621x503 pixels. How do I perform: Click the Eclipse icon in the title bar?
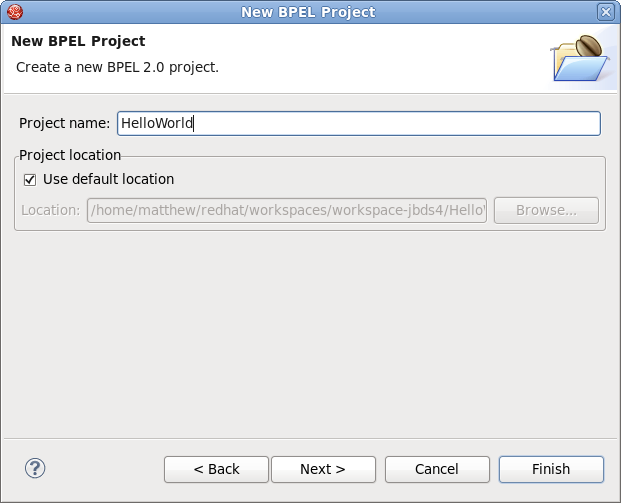coord(14,12)
